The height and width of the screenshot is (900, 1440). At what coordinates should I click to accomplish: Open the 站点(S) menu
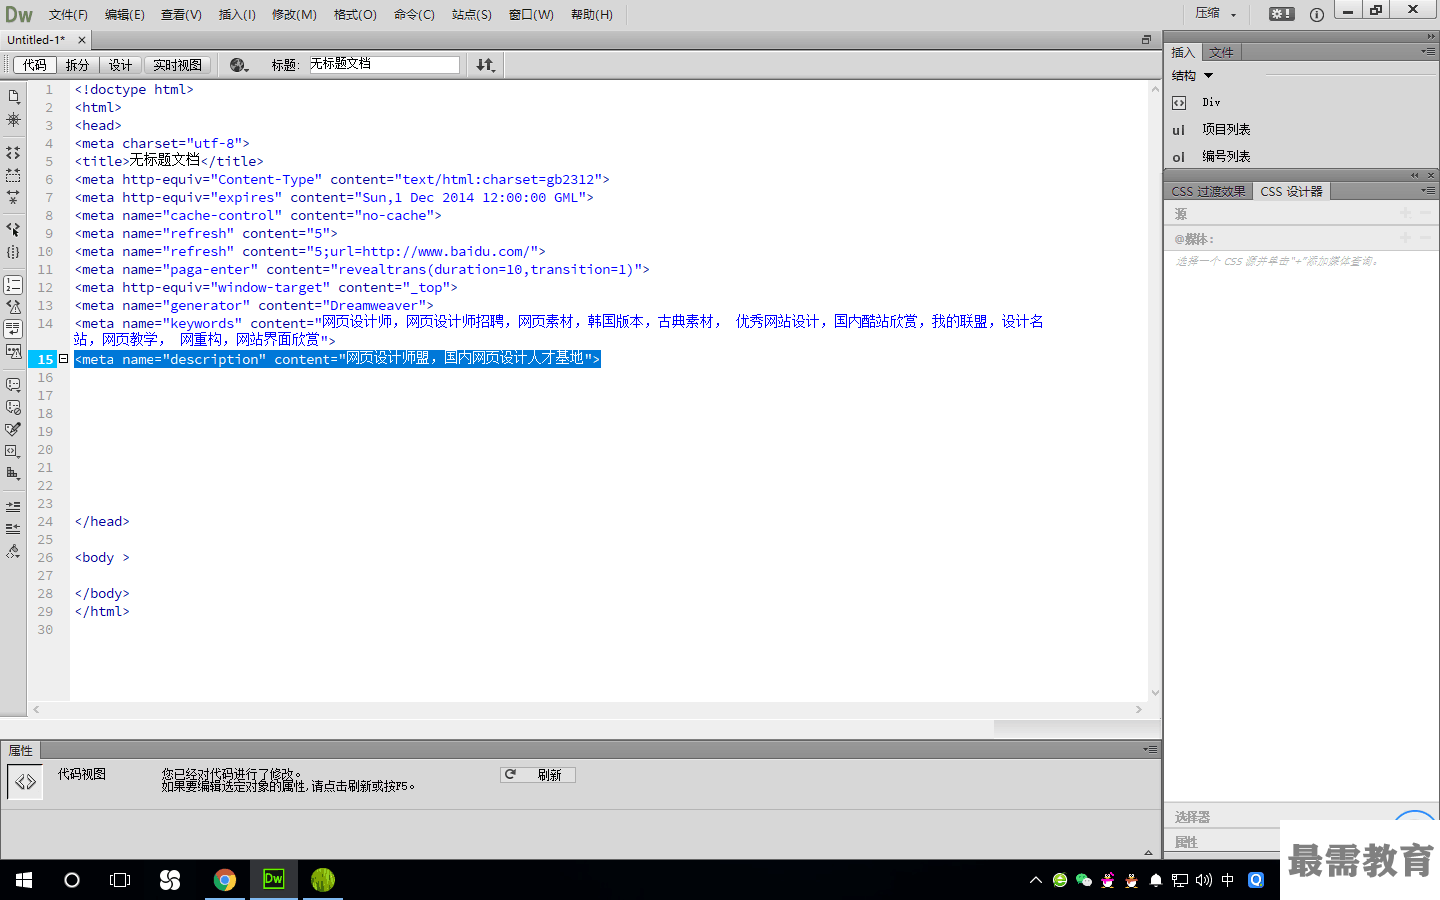pyautogui.click(x=471, y=14)
